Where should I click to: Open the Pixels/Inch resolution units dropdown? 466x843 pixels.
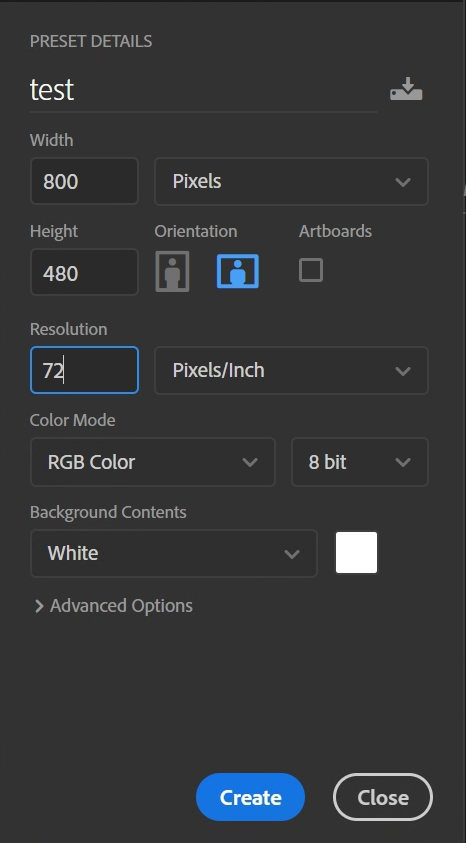pos(291,370)
